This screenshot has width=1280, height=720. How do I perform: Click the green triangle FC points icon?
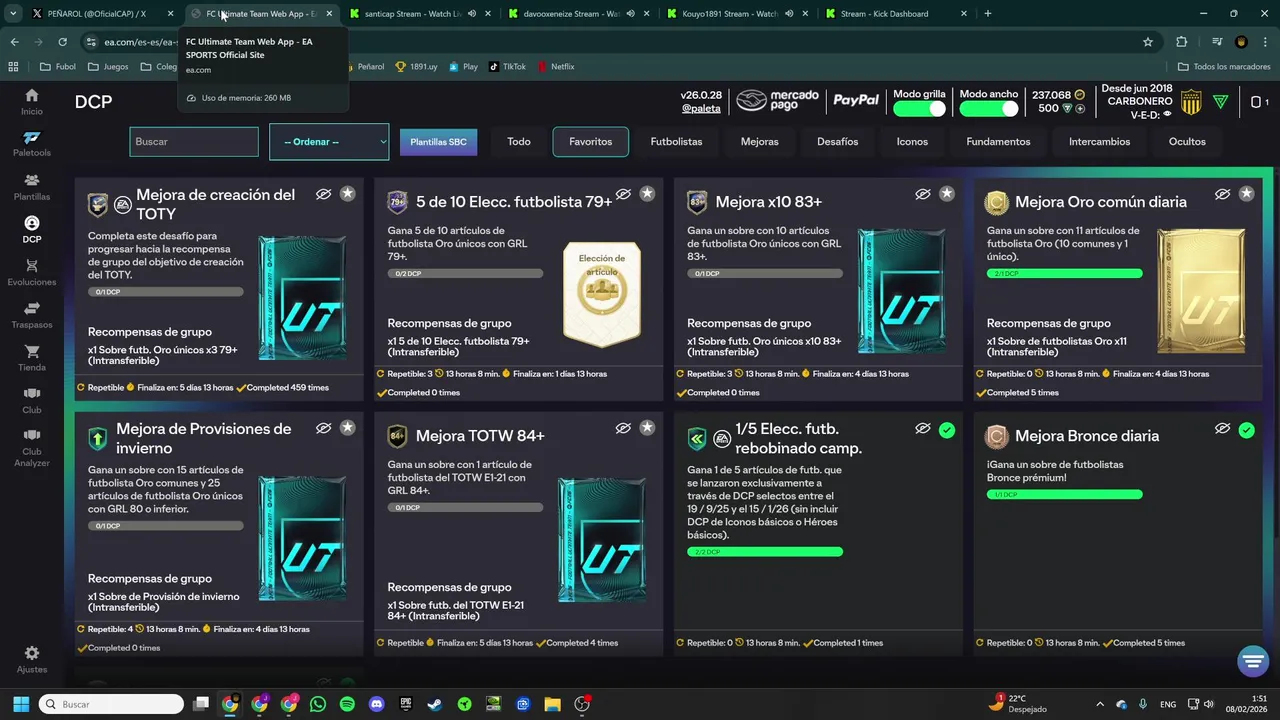pos(1220,102)
